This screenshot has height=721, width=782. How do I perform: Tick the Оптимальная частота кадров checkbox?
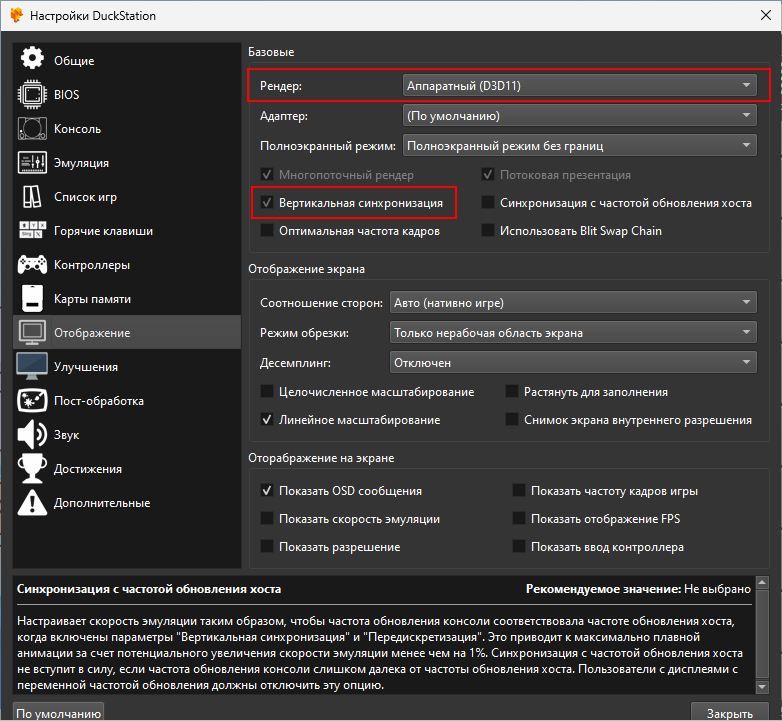[x=267, y=230]
